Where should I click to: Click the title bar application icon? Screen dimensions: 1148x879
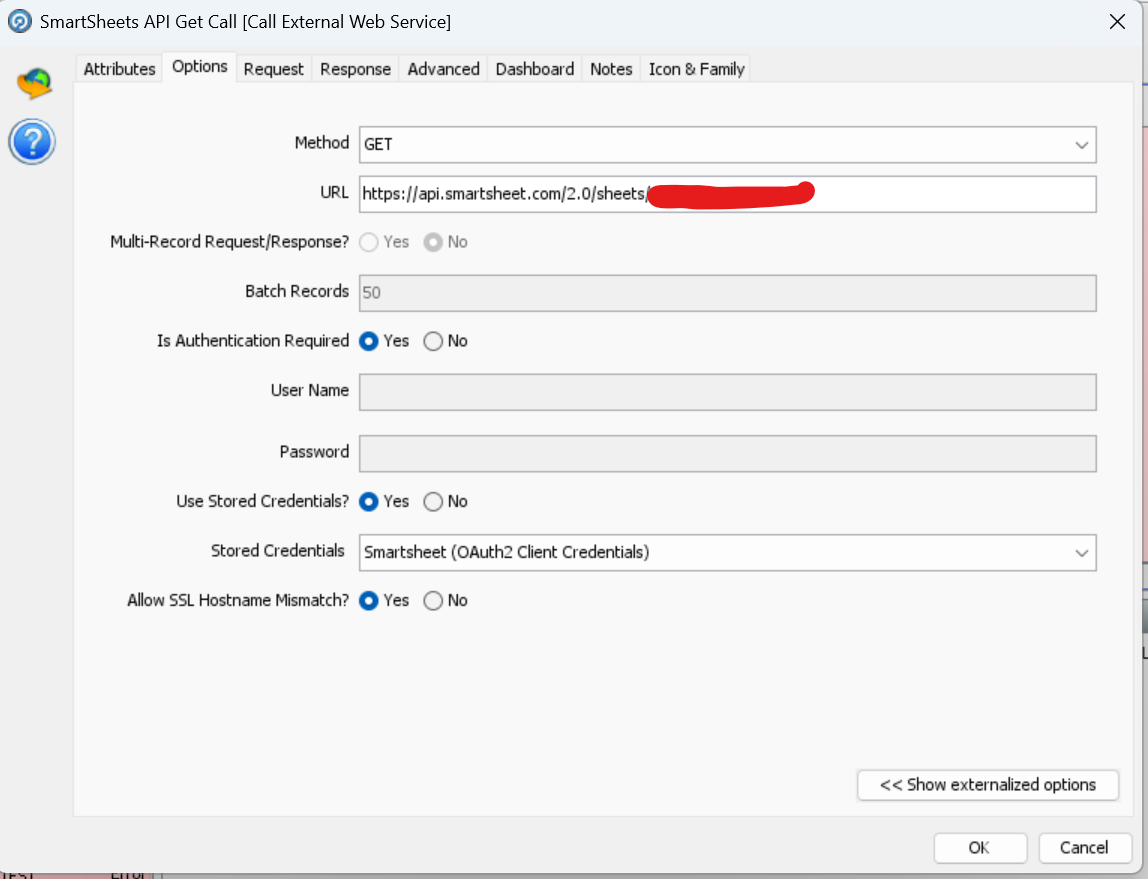[x=20, y=21]
